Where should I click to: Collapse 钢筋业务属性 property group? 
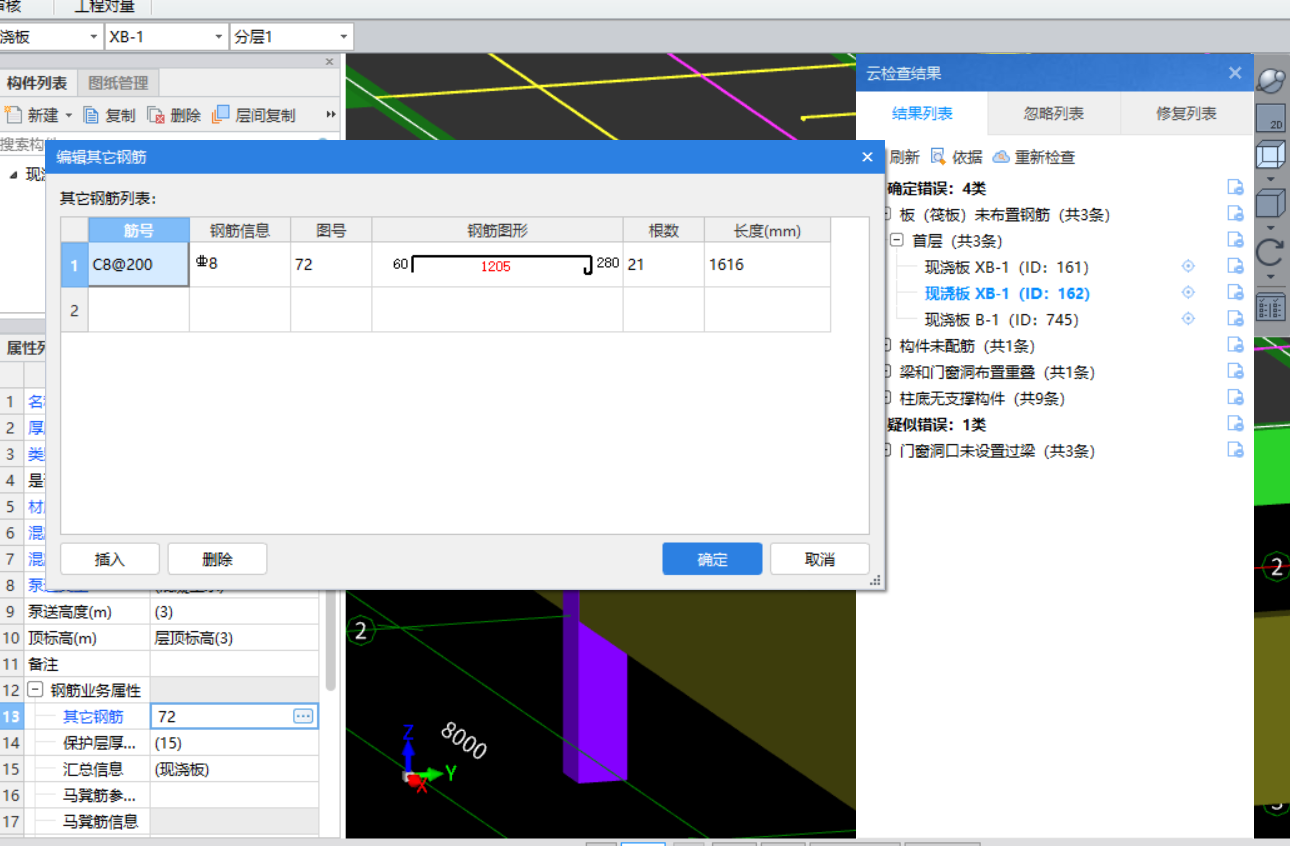pyautogui.click(x=36, y=690)
